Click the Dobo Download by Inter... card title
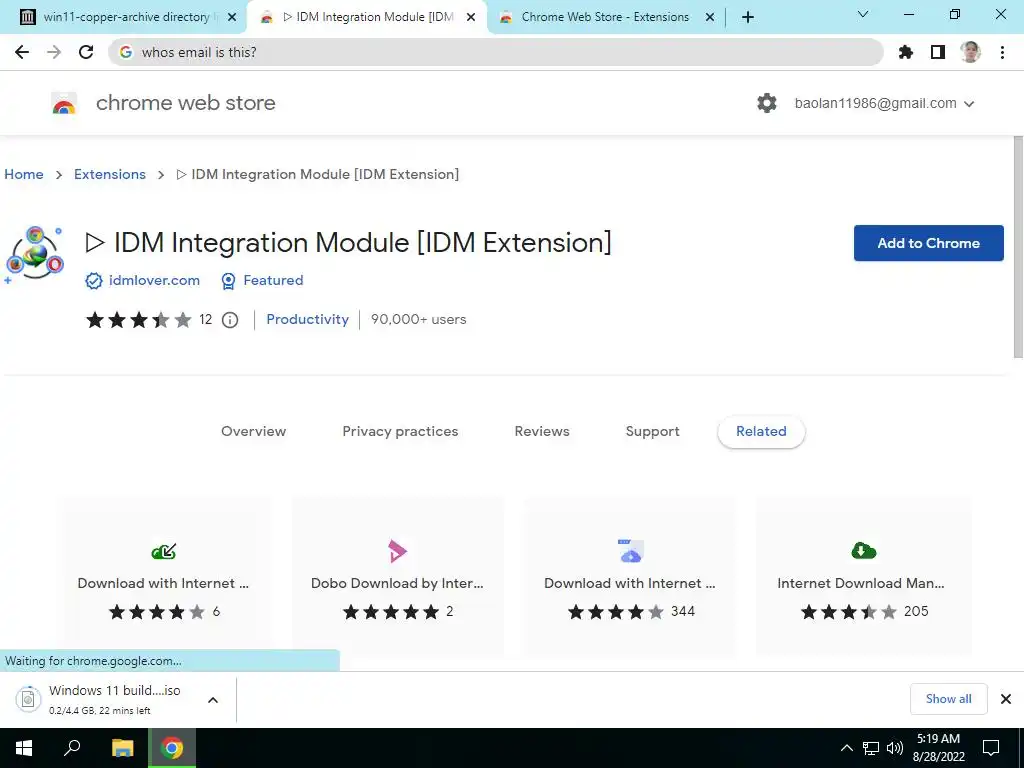 pyautogui.click(x=397, y=584)
